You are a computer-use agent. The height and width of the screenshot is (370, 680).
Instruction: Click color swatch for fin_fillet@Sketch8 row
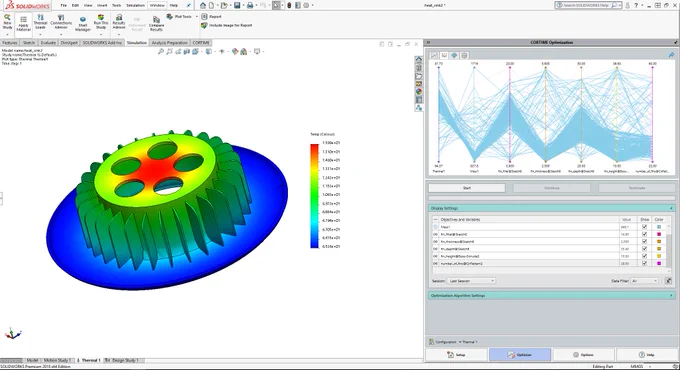click(x=659, y=234)
